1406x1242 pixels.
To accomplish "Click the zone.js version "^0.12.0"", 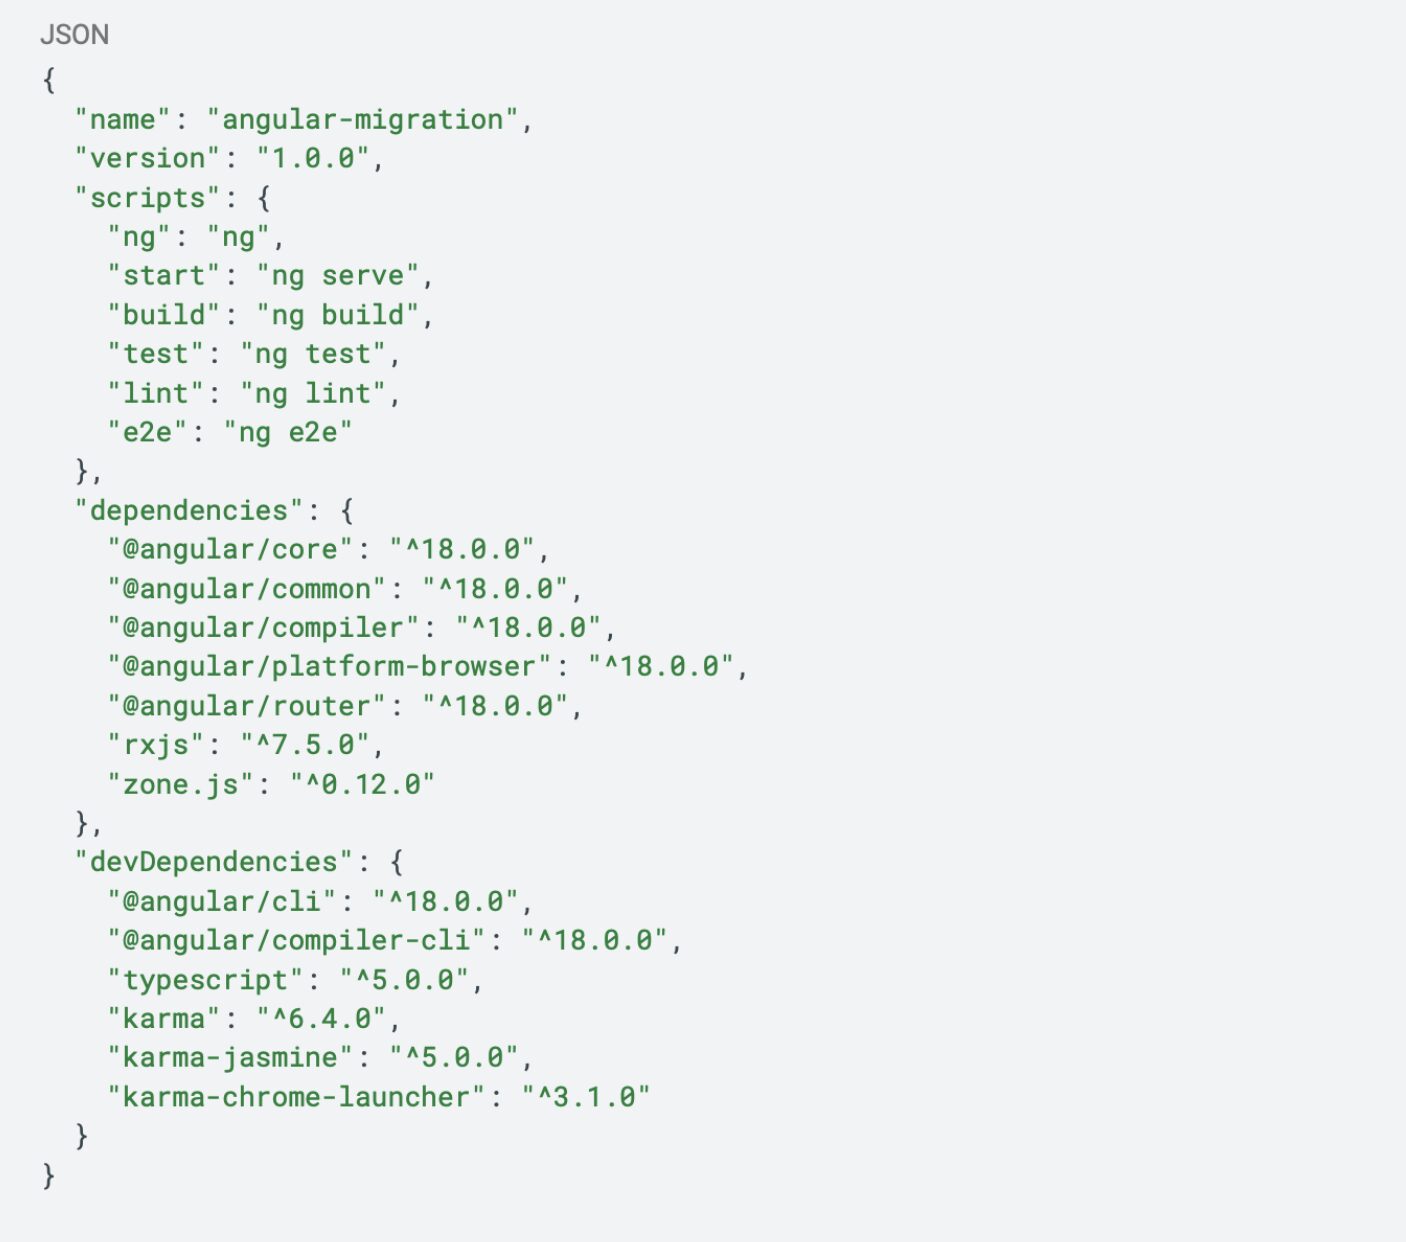I will tap(362, 784).
